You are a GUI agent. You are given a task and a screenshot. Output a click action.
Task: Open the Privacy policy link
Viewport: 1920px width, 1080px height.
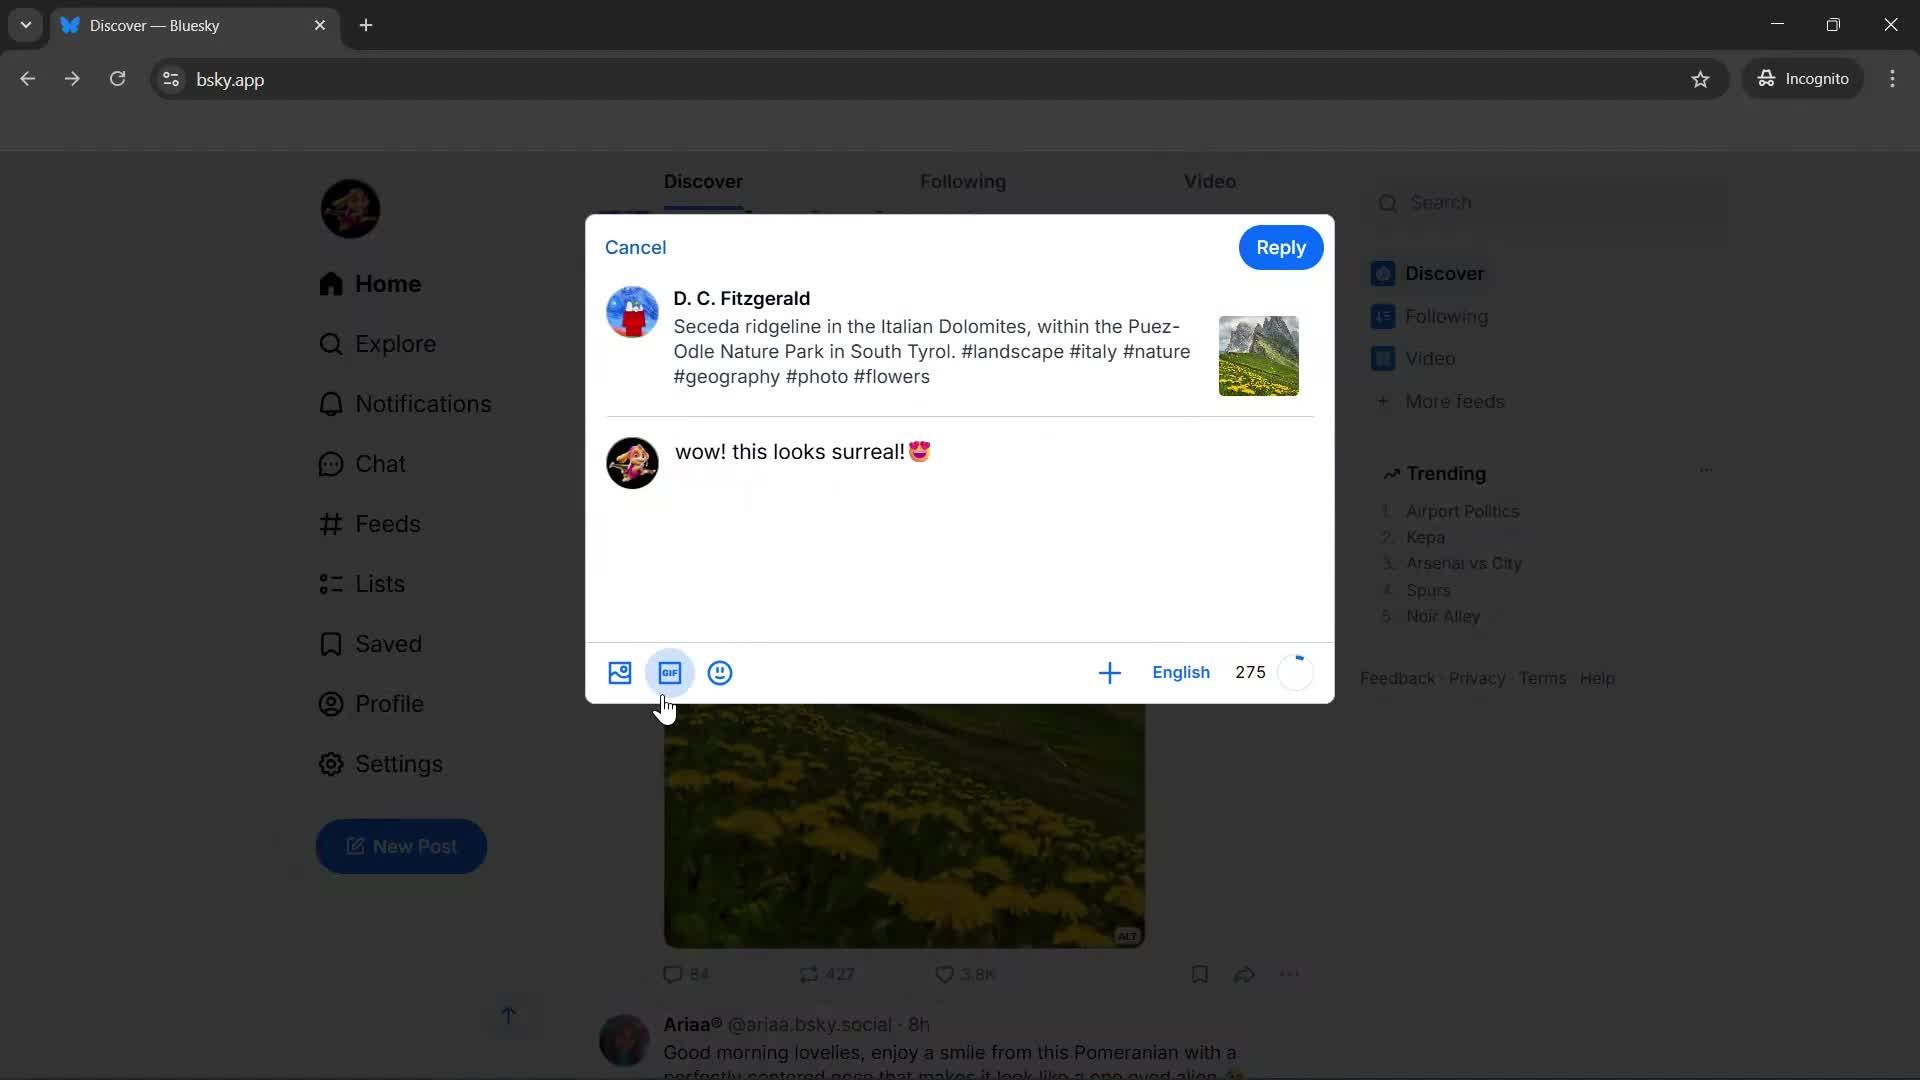pos(1476,678)
